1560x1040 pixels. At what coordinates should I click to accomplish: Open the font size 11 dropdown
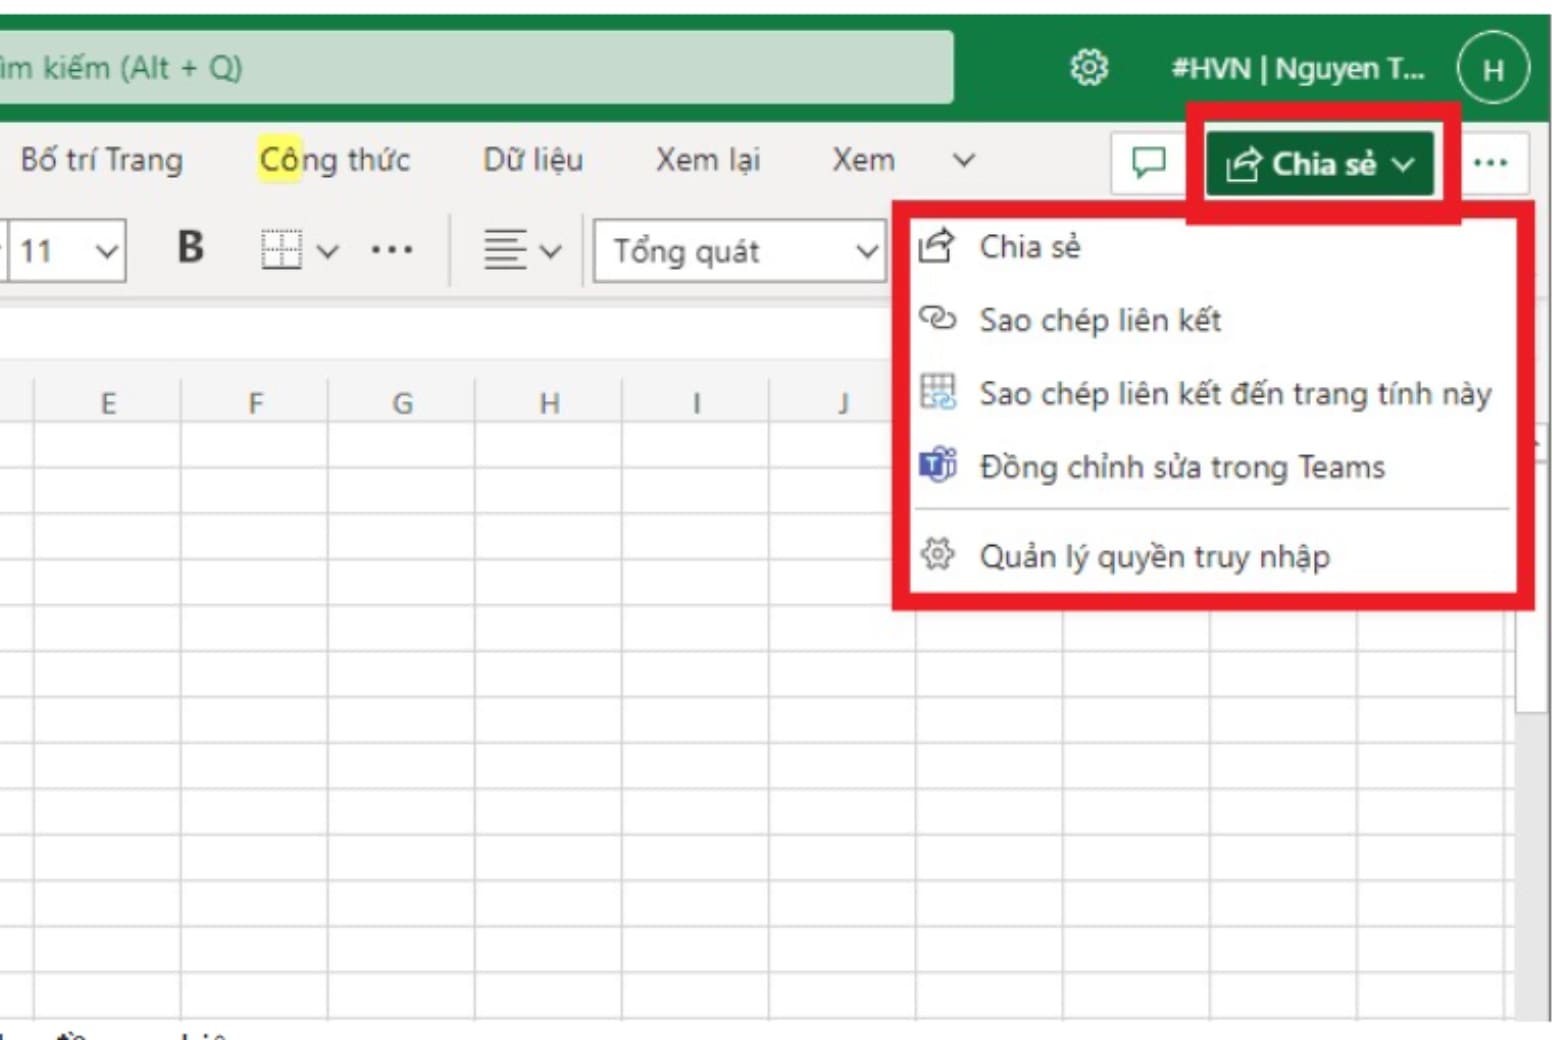65,251
